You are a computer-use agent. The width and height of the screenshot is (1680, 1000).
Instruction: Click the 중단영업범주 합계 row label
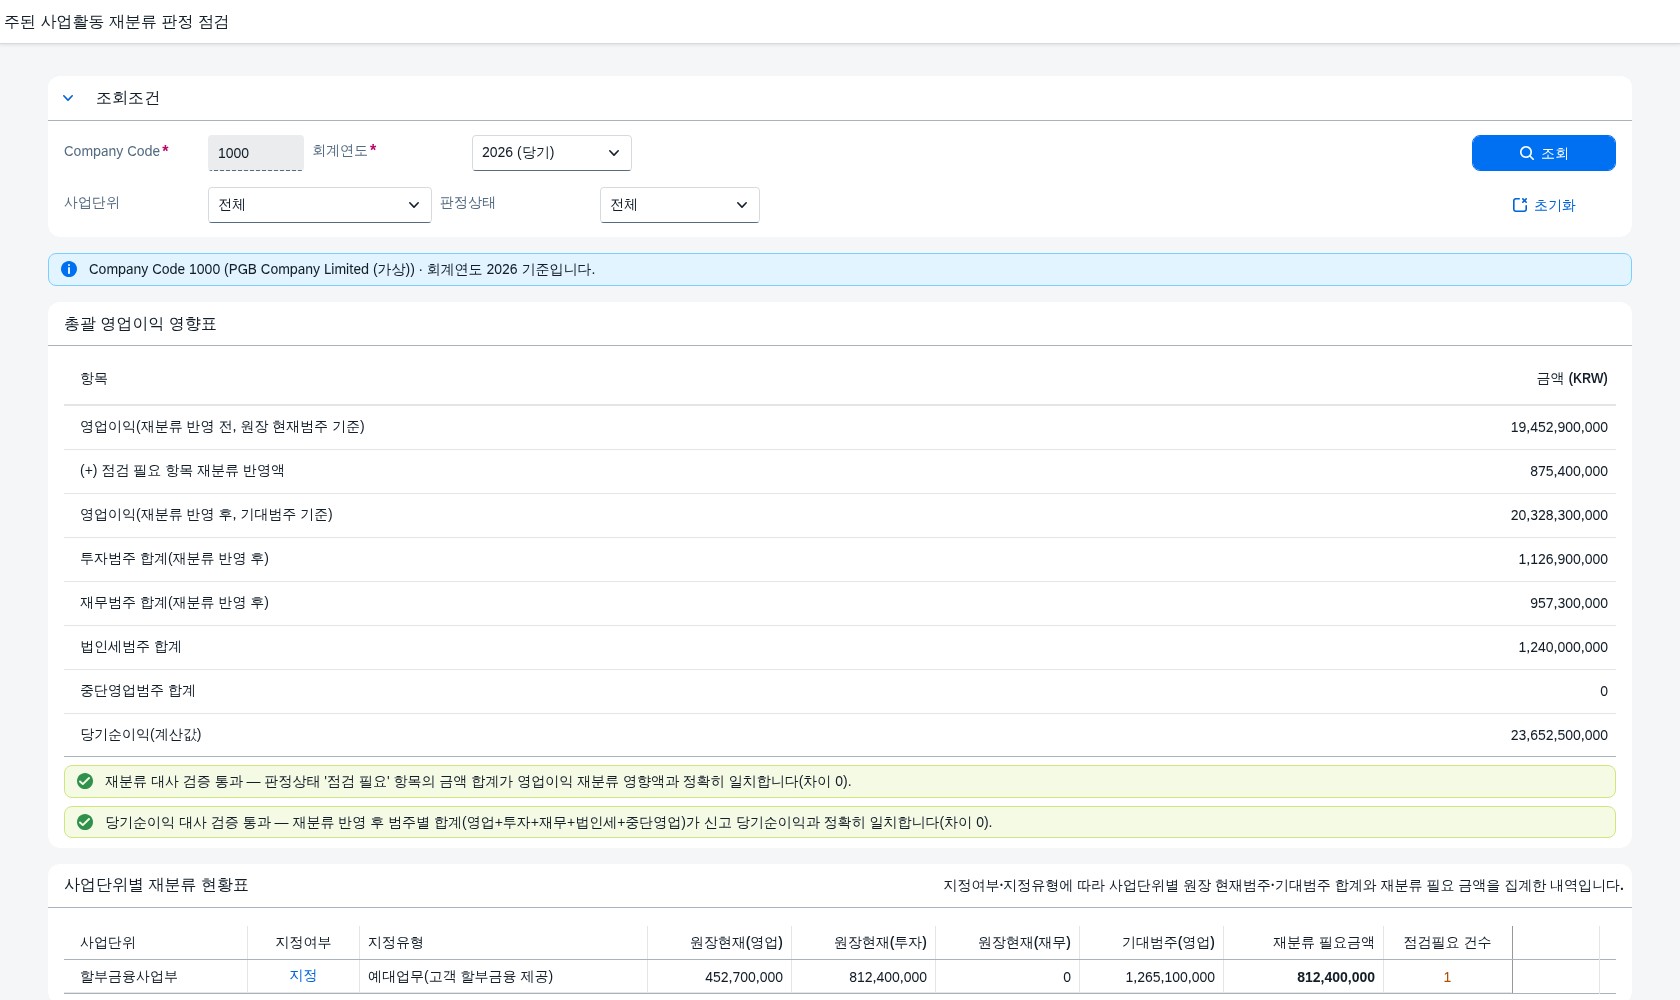pyautogui.click(x=138, y=691)
